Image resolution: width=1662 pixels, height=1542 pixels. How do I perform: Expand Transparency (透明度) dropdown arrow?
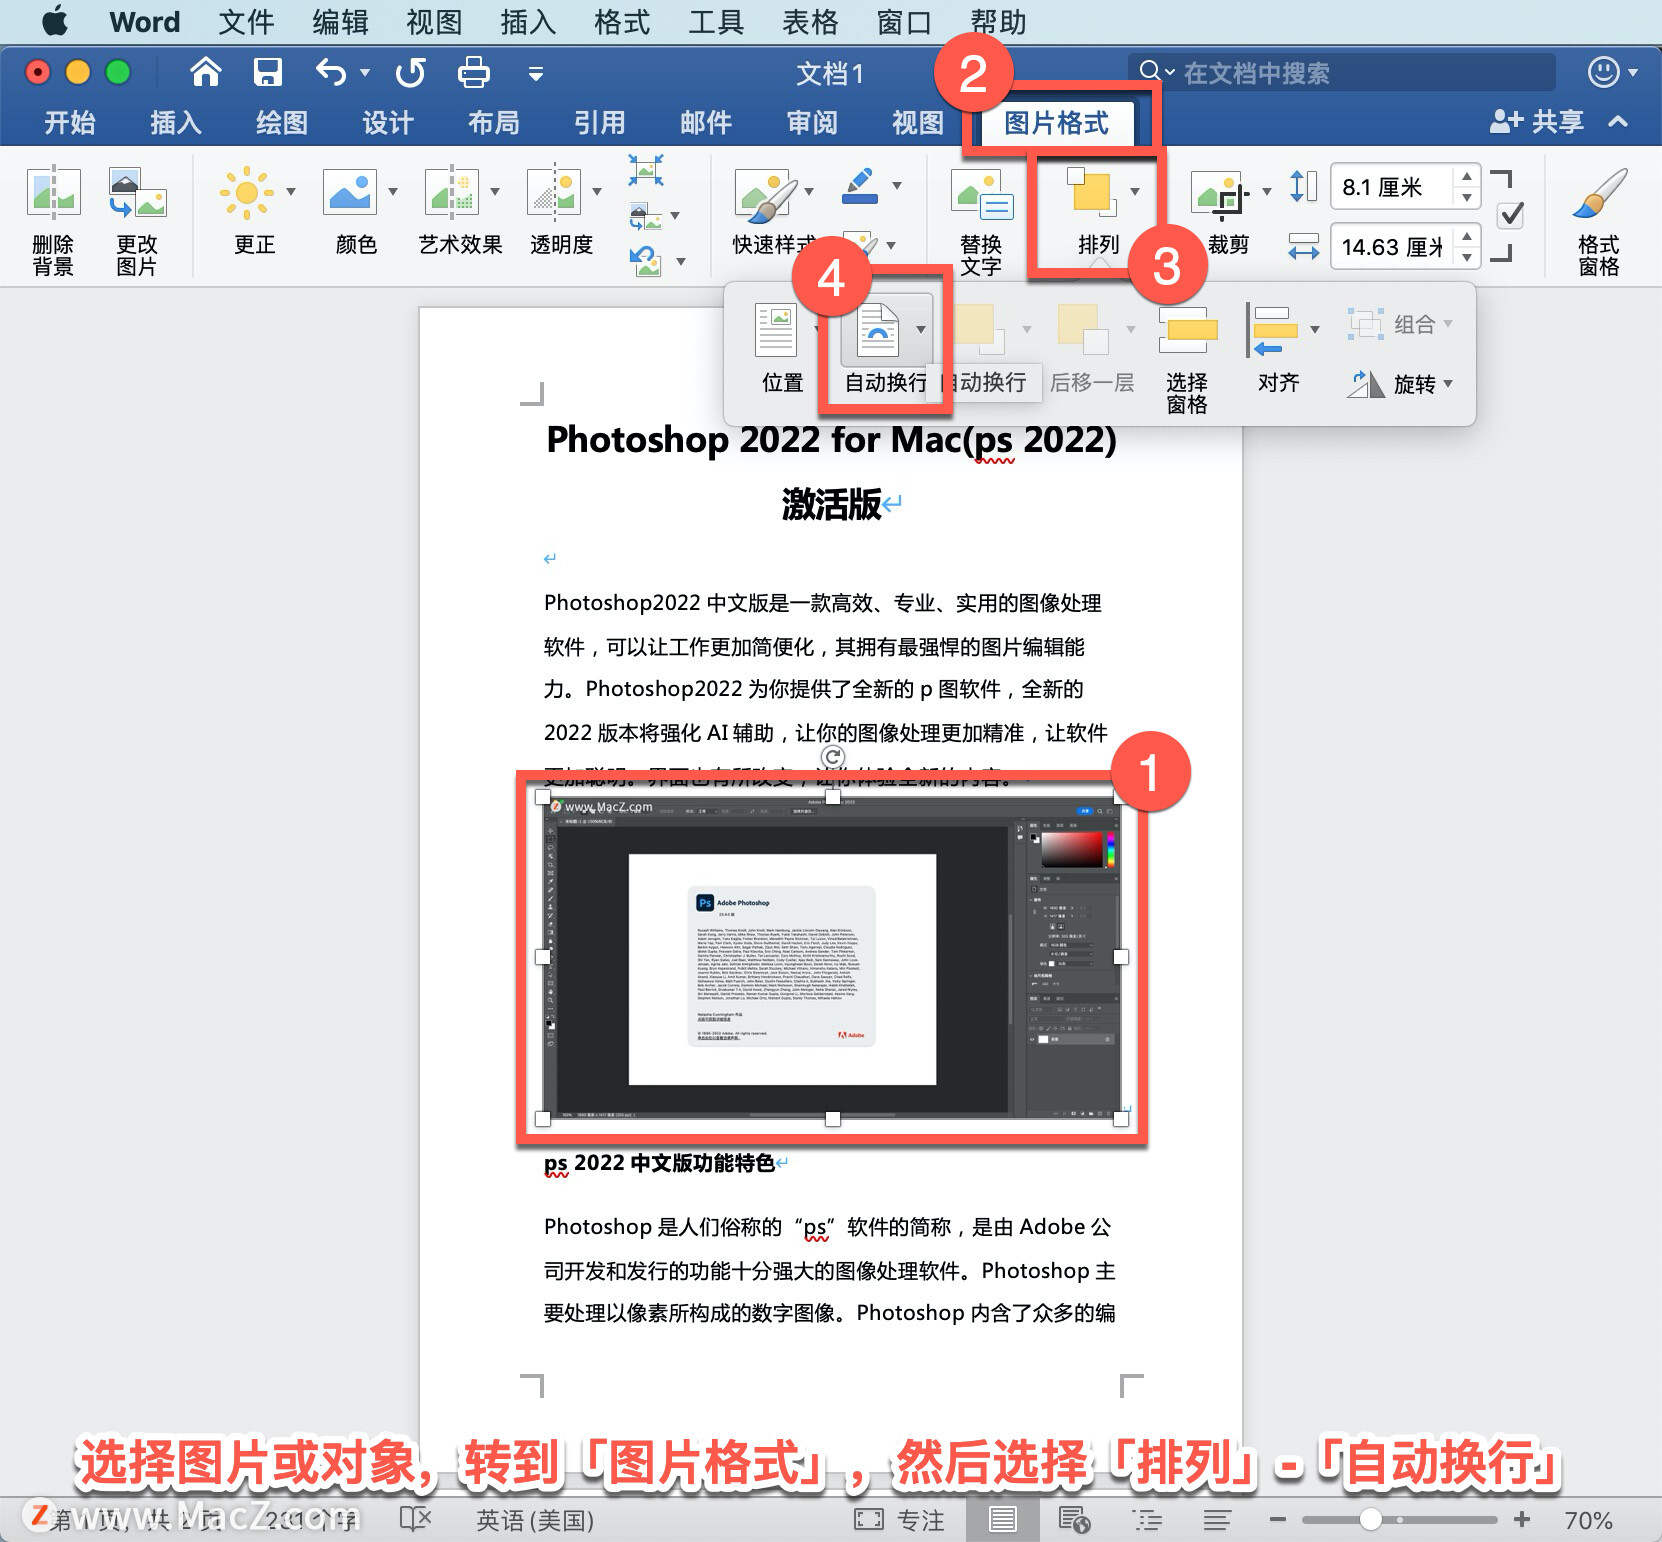tap(597, 191)
